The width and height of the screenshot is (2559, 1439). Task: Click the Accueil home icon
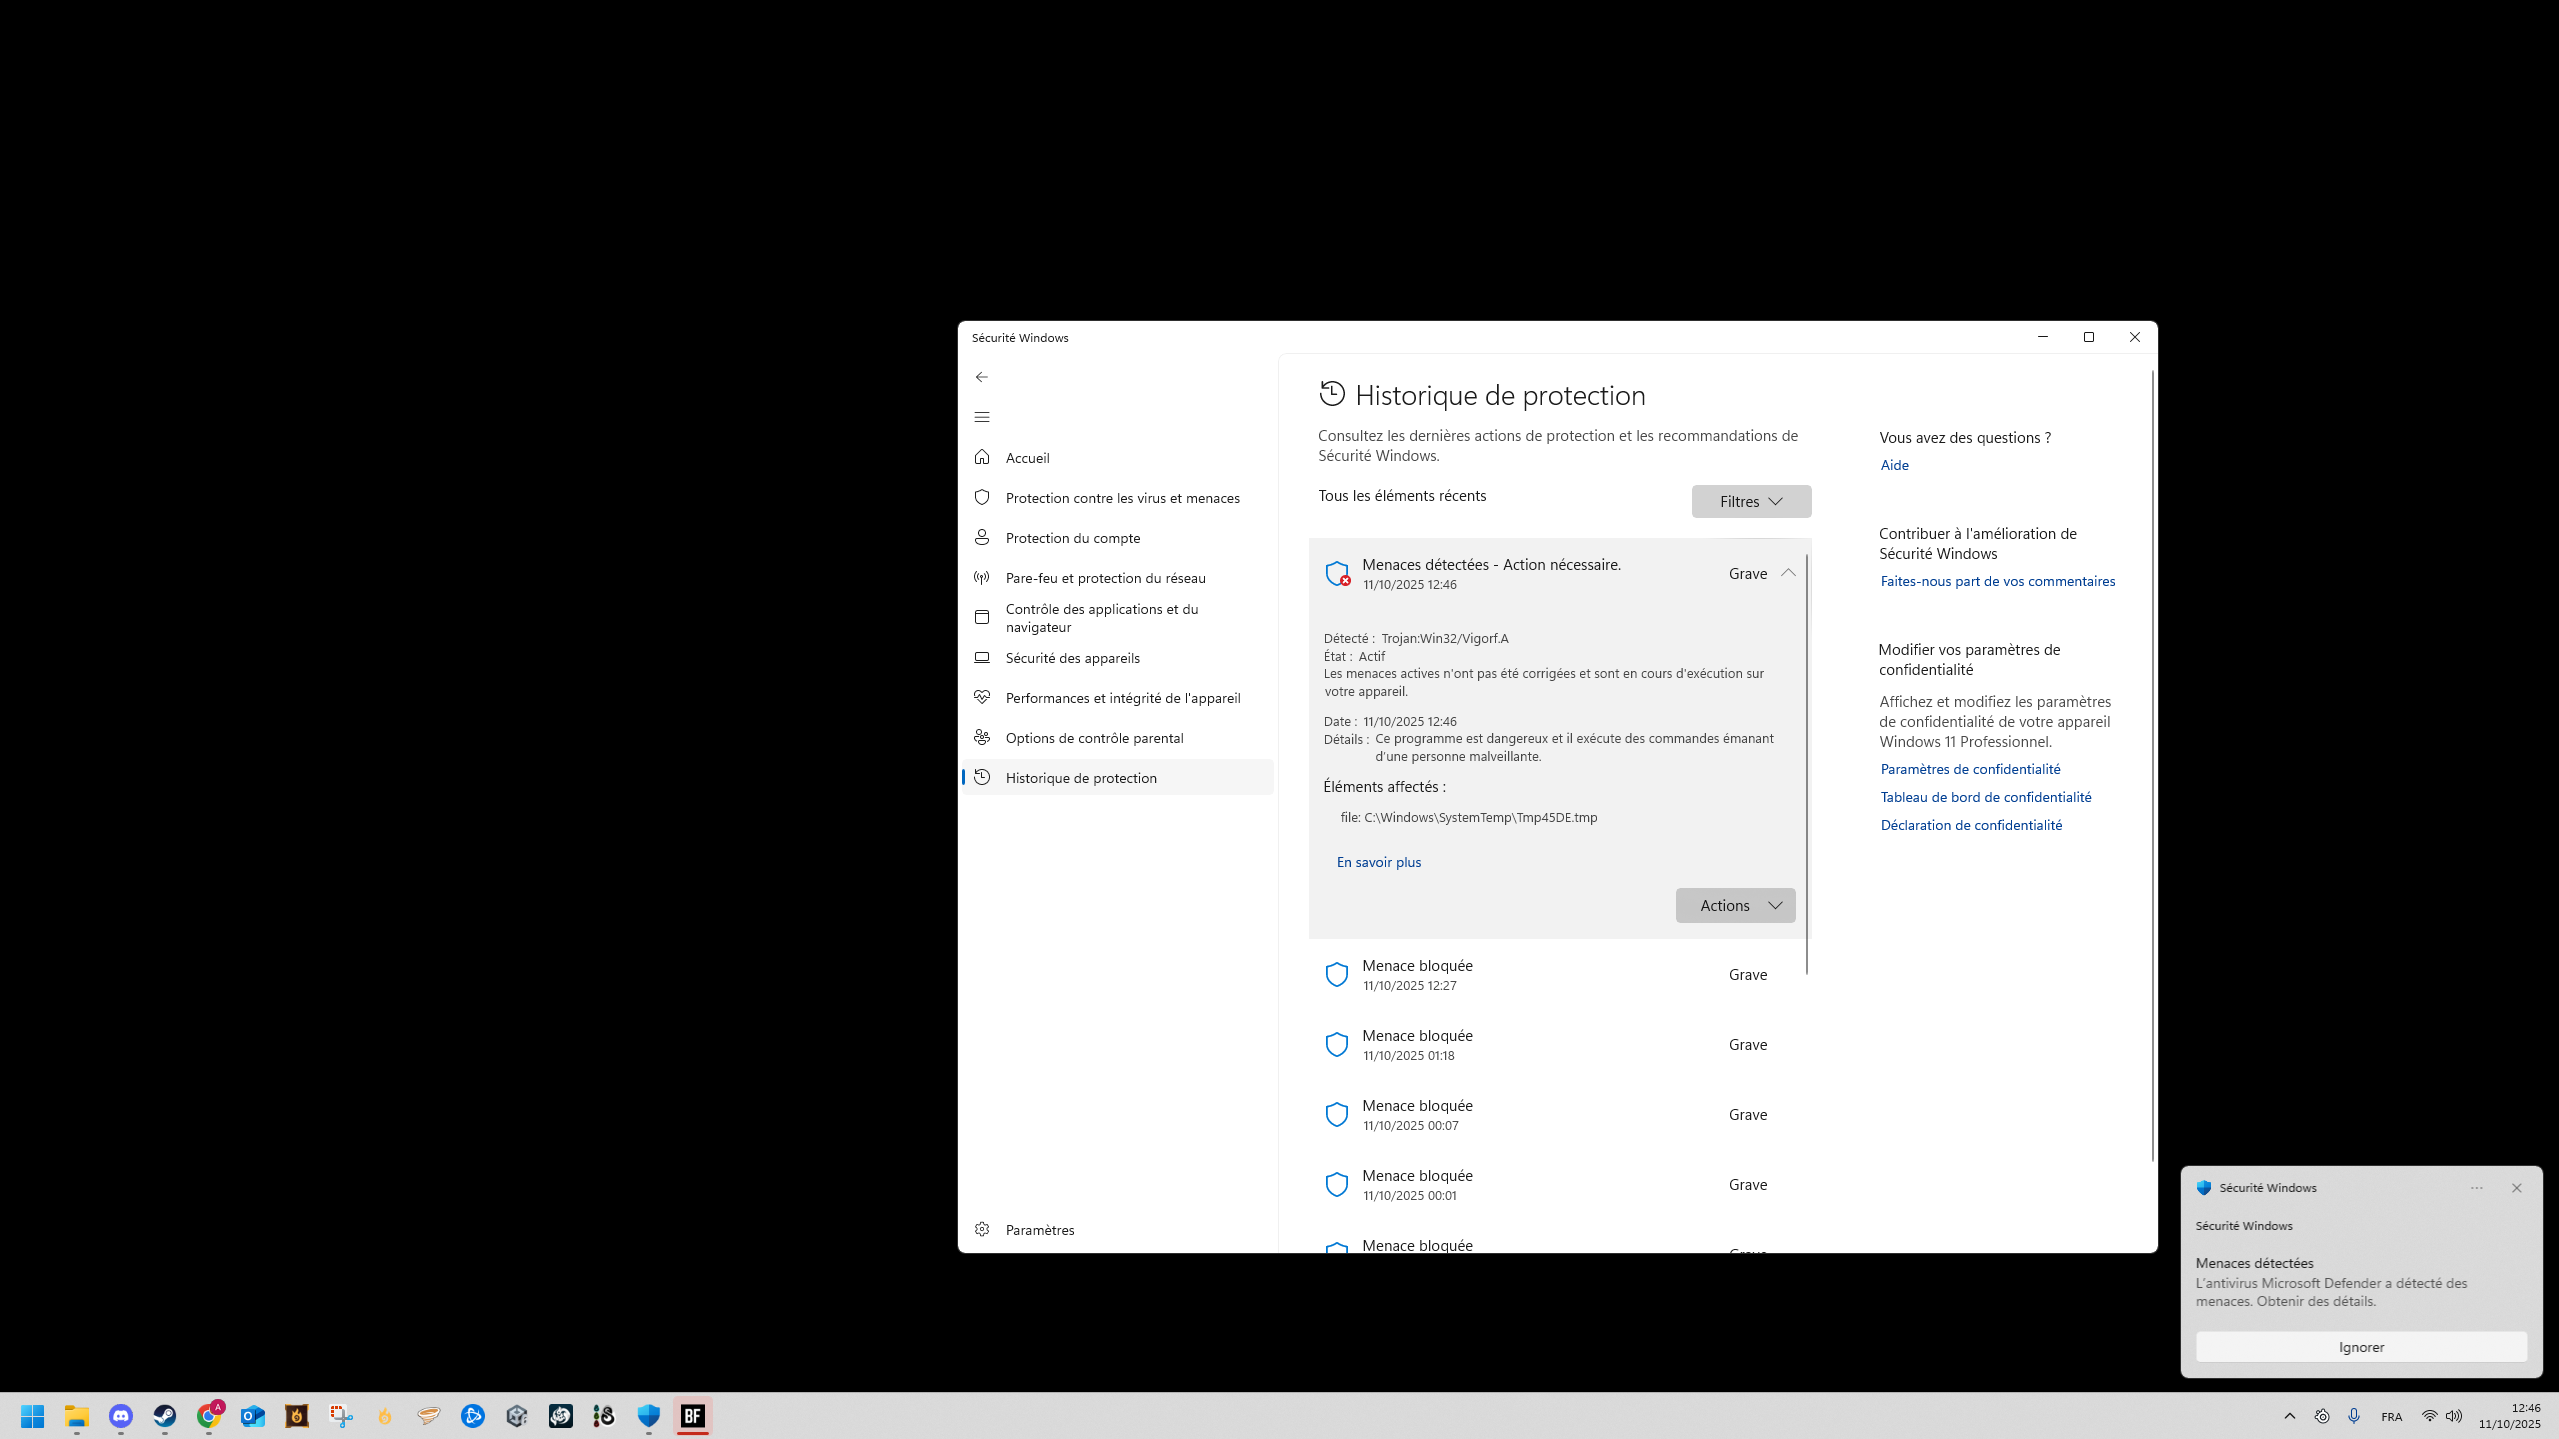coord(982,457)
